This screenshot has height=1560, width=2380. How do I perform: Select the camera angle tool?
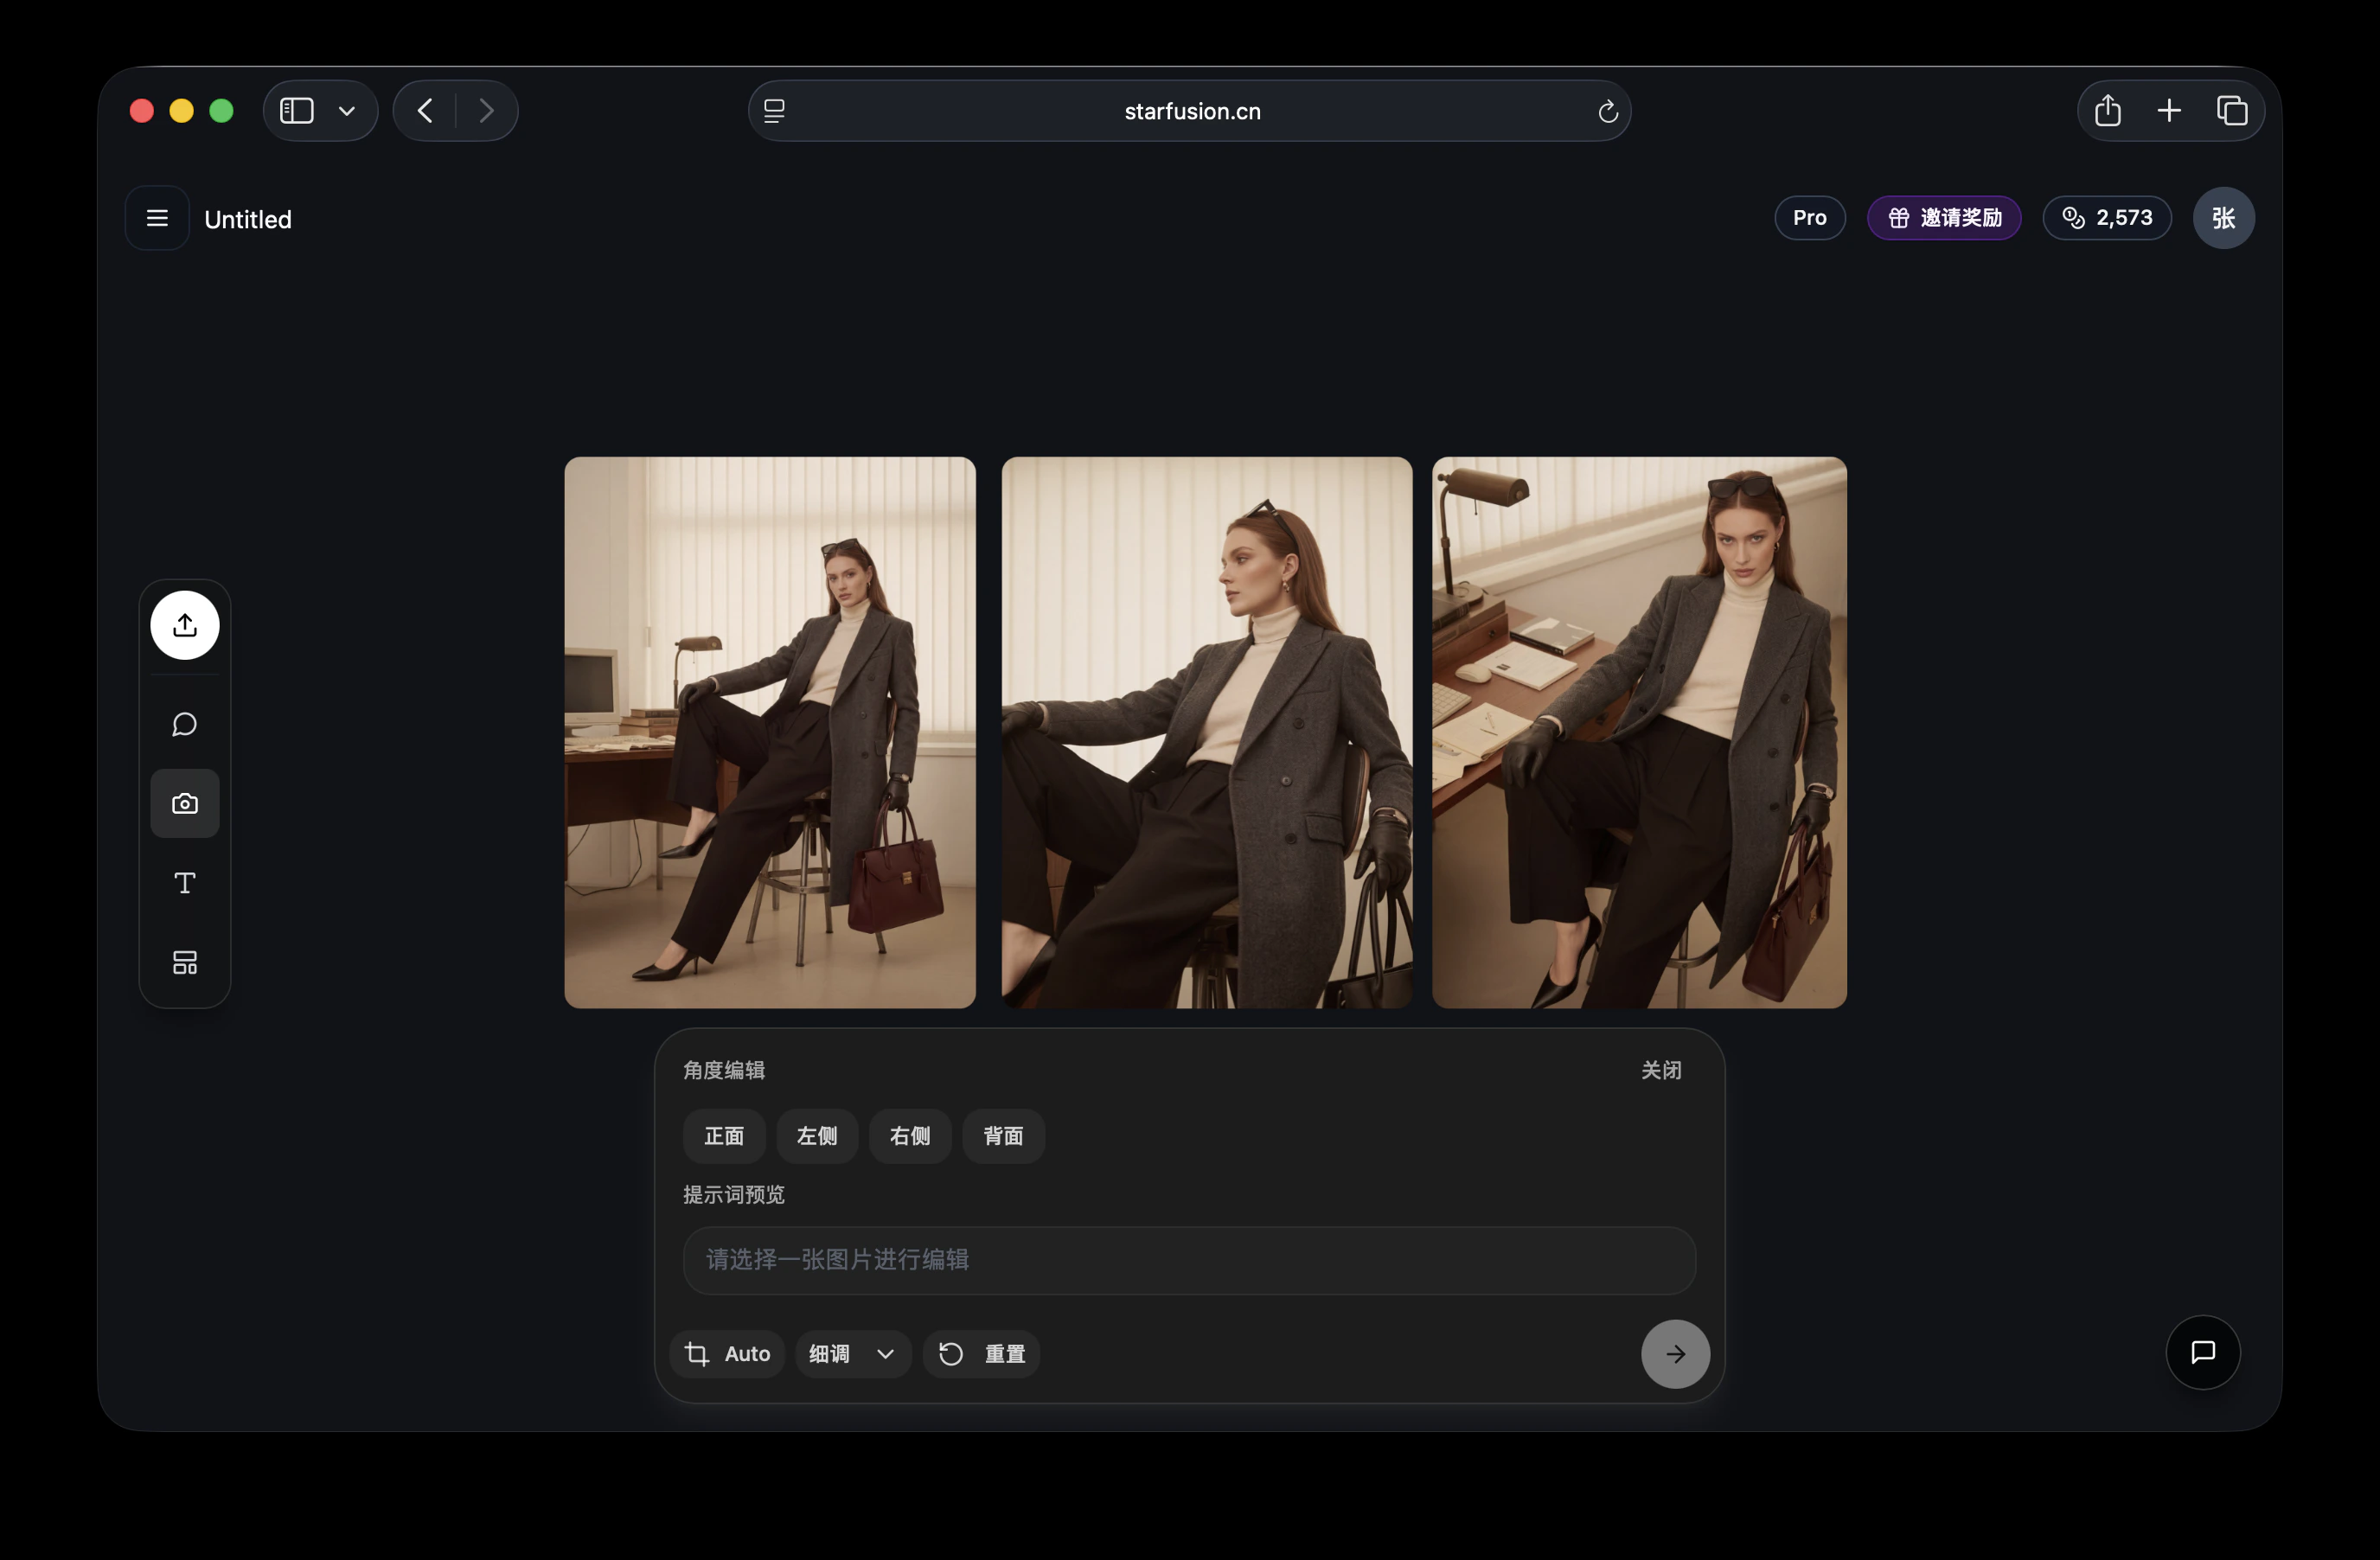coord(185,803)
